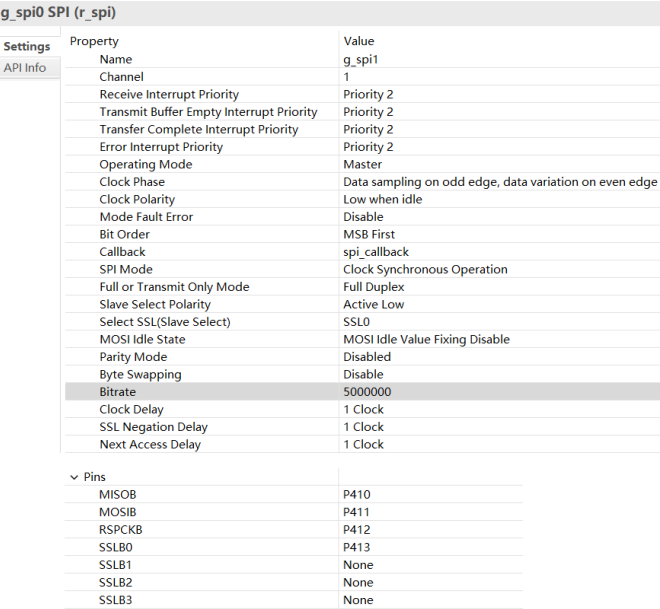Click the Slave Select Polarity label
Viewport: 660px width, 609px height.
click(155, 304)
